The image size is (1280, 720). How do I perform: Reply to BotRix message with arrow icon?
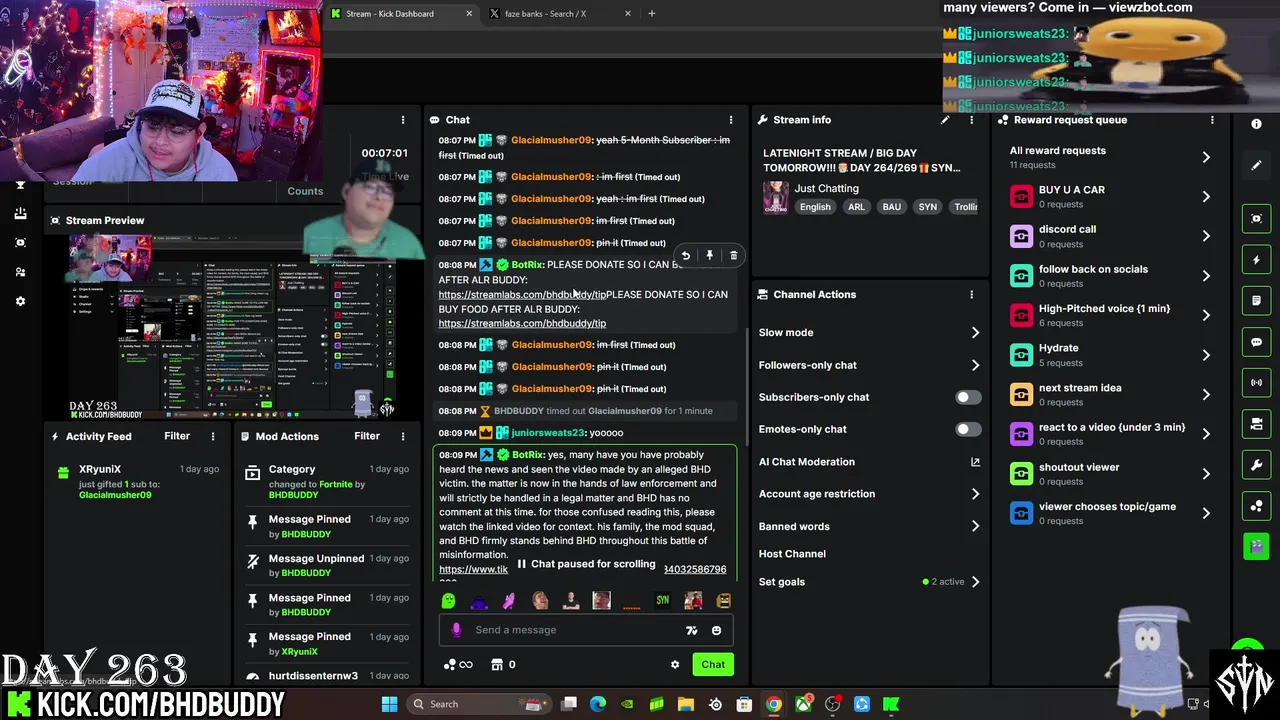686,256
